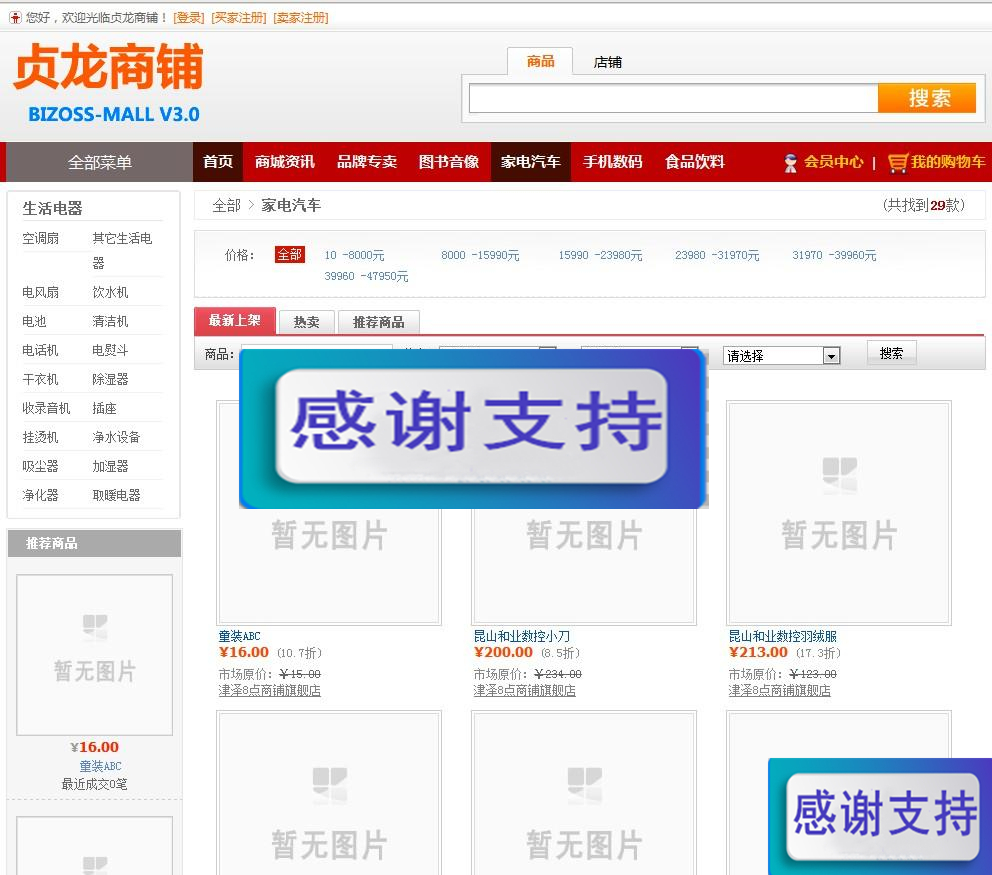Viewport: 992px width, 875px height.
Task: Open product 昆山和业数控羽绒服
Action: coord(783,636)
